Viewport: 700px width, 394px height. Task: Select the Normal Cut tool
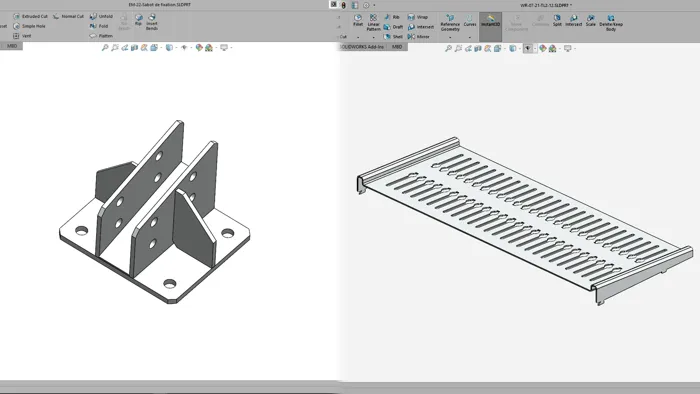pyautogui.click(x=68, y=16)
